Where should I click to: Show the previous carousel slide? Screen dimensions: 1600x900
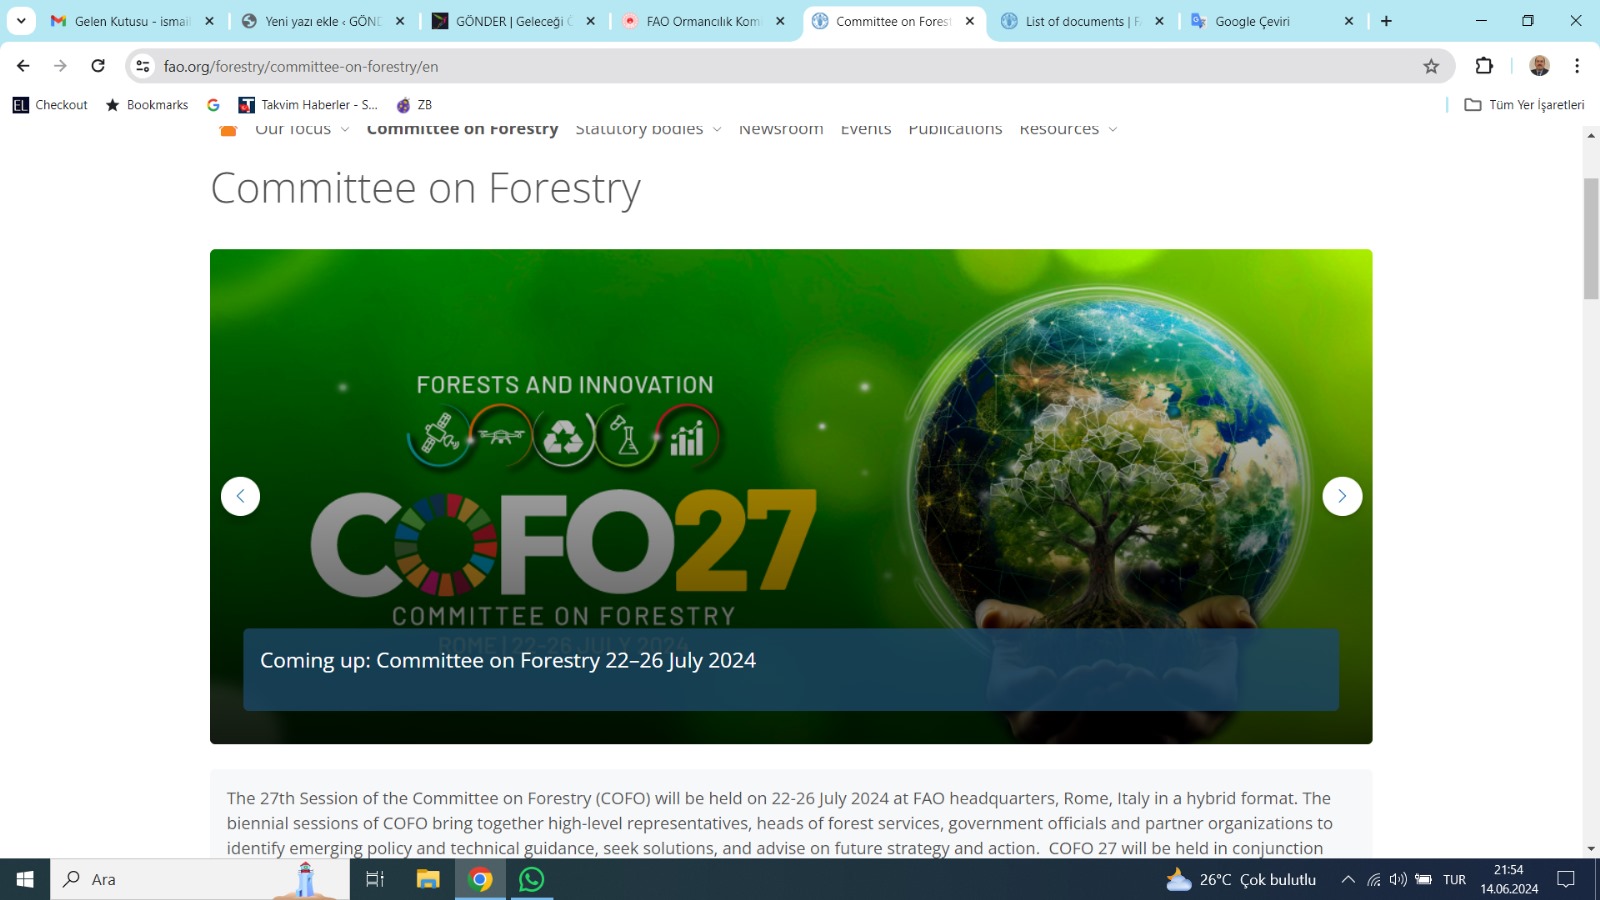[240, 496]
